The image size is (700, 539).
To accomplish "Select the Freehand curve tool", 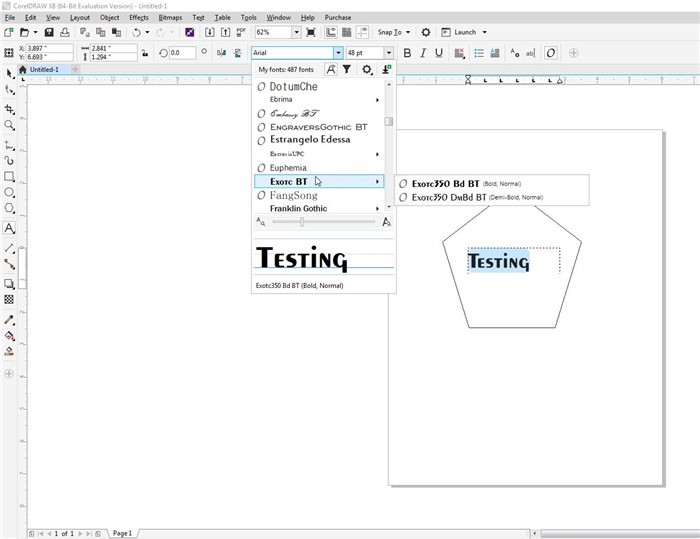I will coord(9,145).
